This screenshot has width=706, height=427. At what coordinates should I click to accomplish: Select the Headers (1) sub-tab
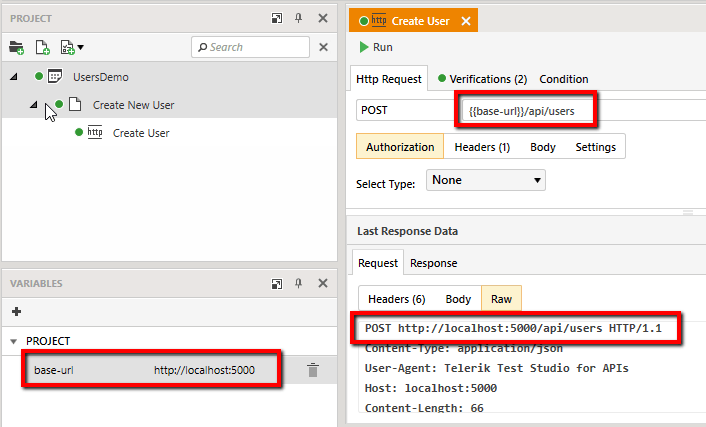coord(482,147)
